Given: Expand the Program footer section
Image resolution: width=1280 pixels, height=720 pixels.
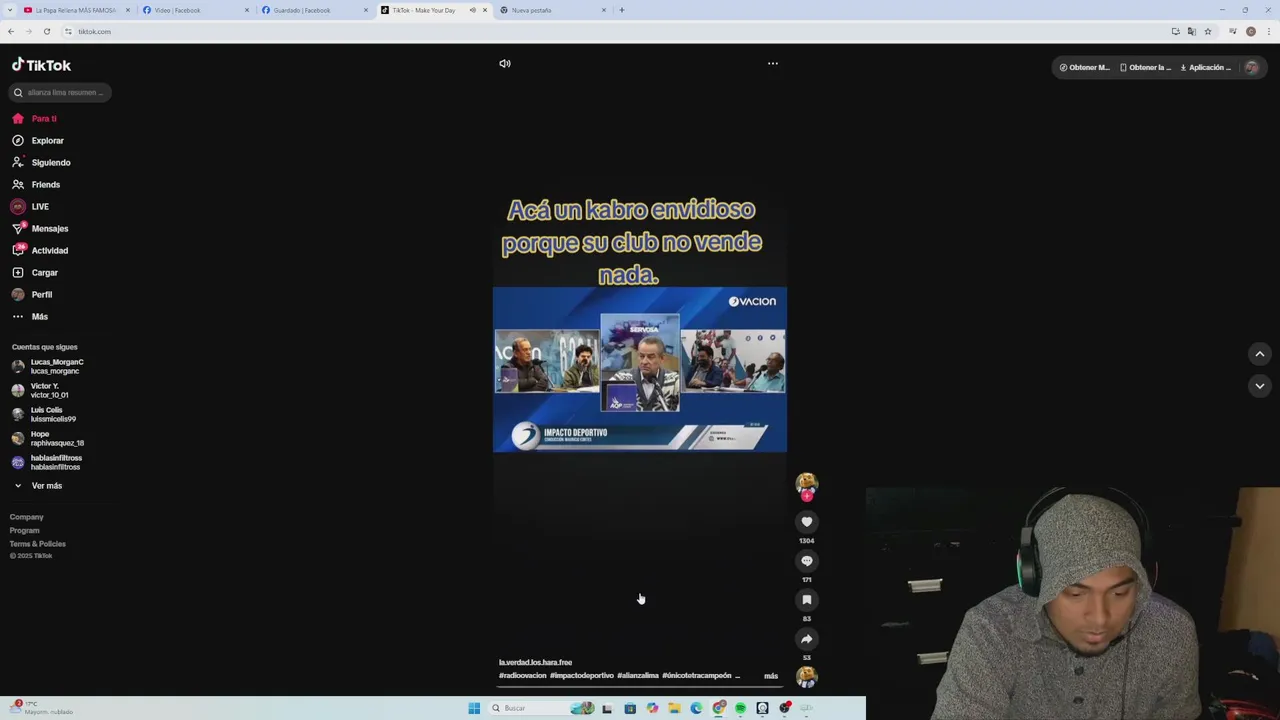Looking at the screenshot, I should pyautogui.click(x=25, y=531).
